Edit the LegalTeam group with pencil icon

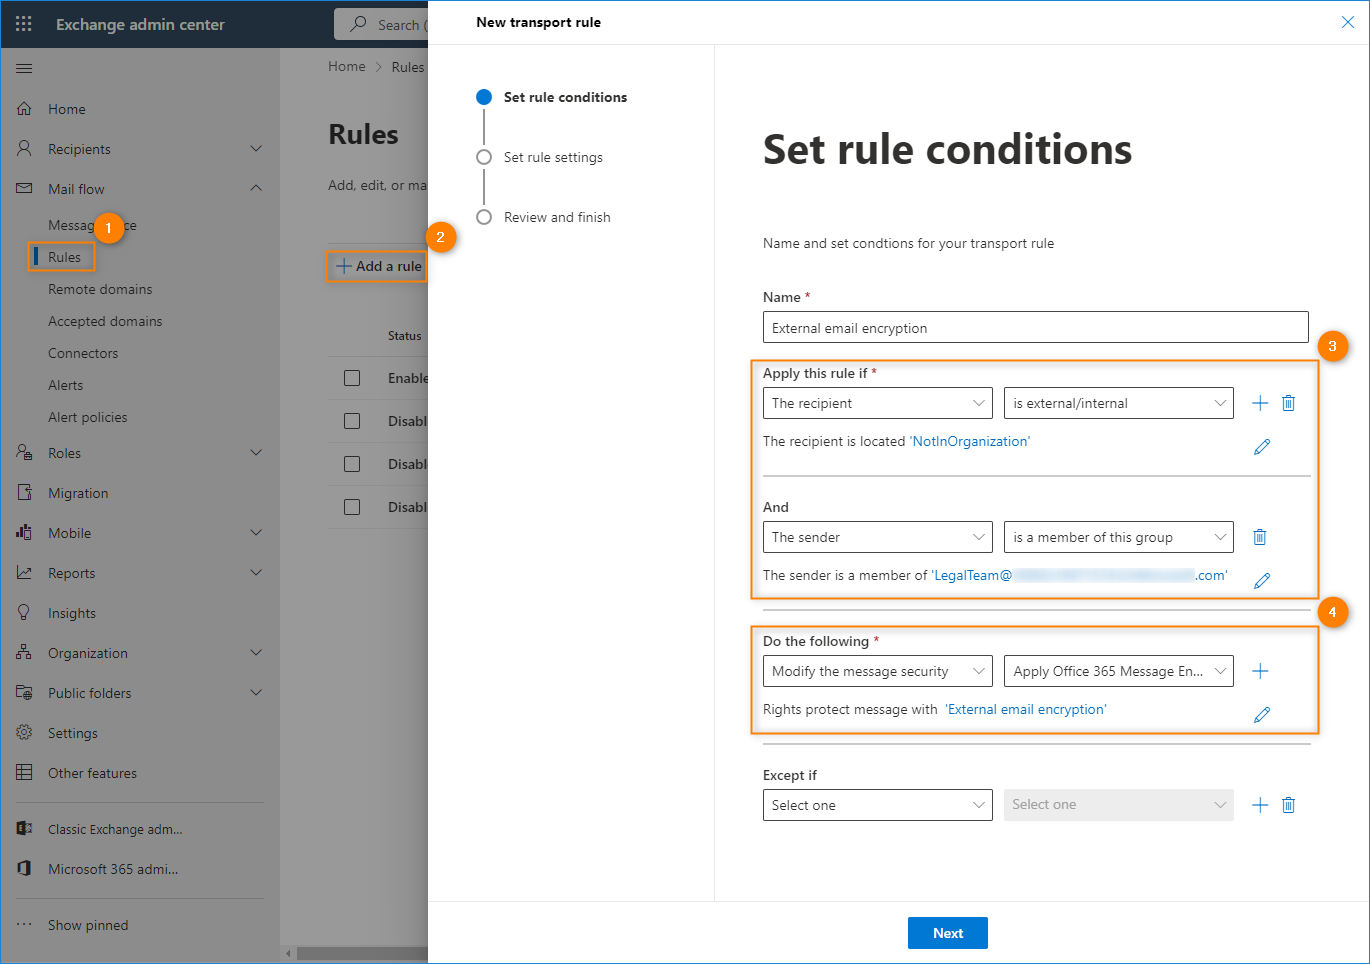pos(1262,581)
